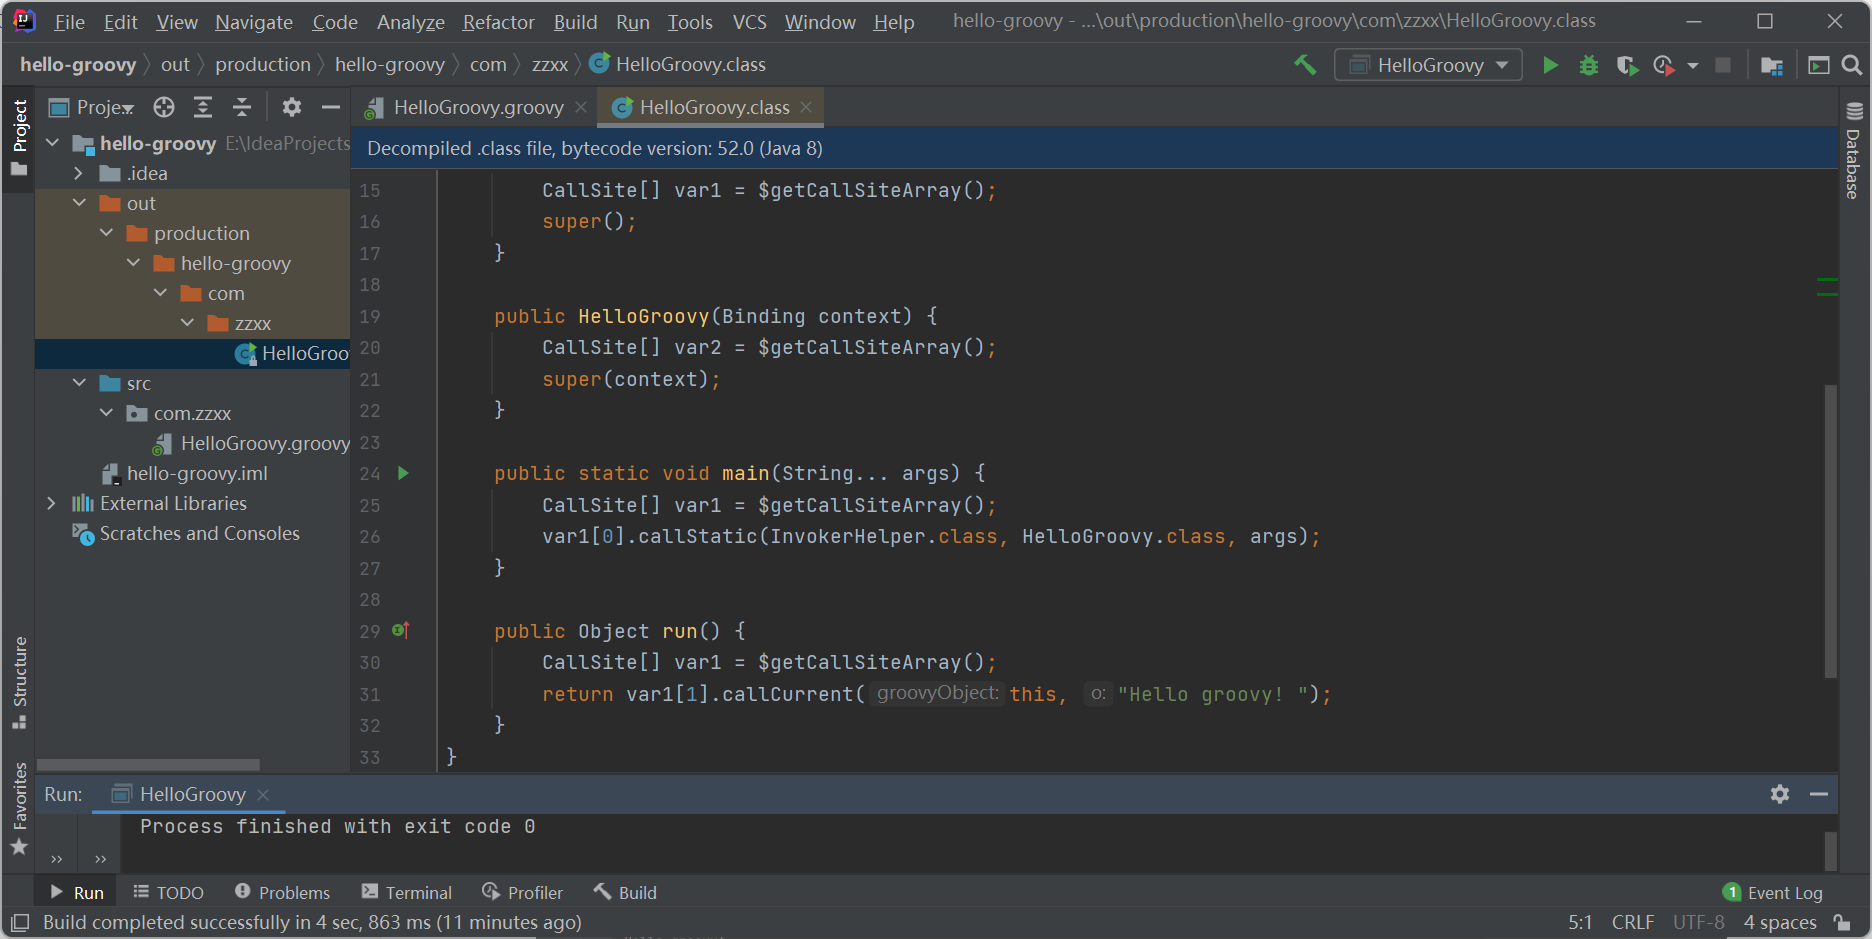The height and width of the screenshot is (939, 1872).
Task: Click the green Run button in toolbar
Action: pos(1550,65)
